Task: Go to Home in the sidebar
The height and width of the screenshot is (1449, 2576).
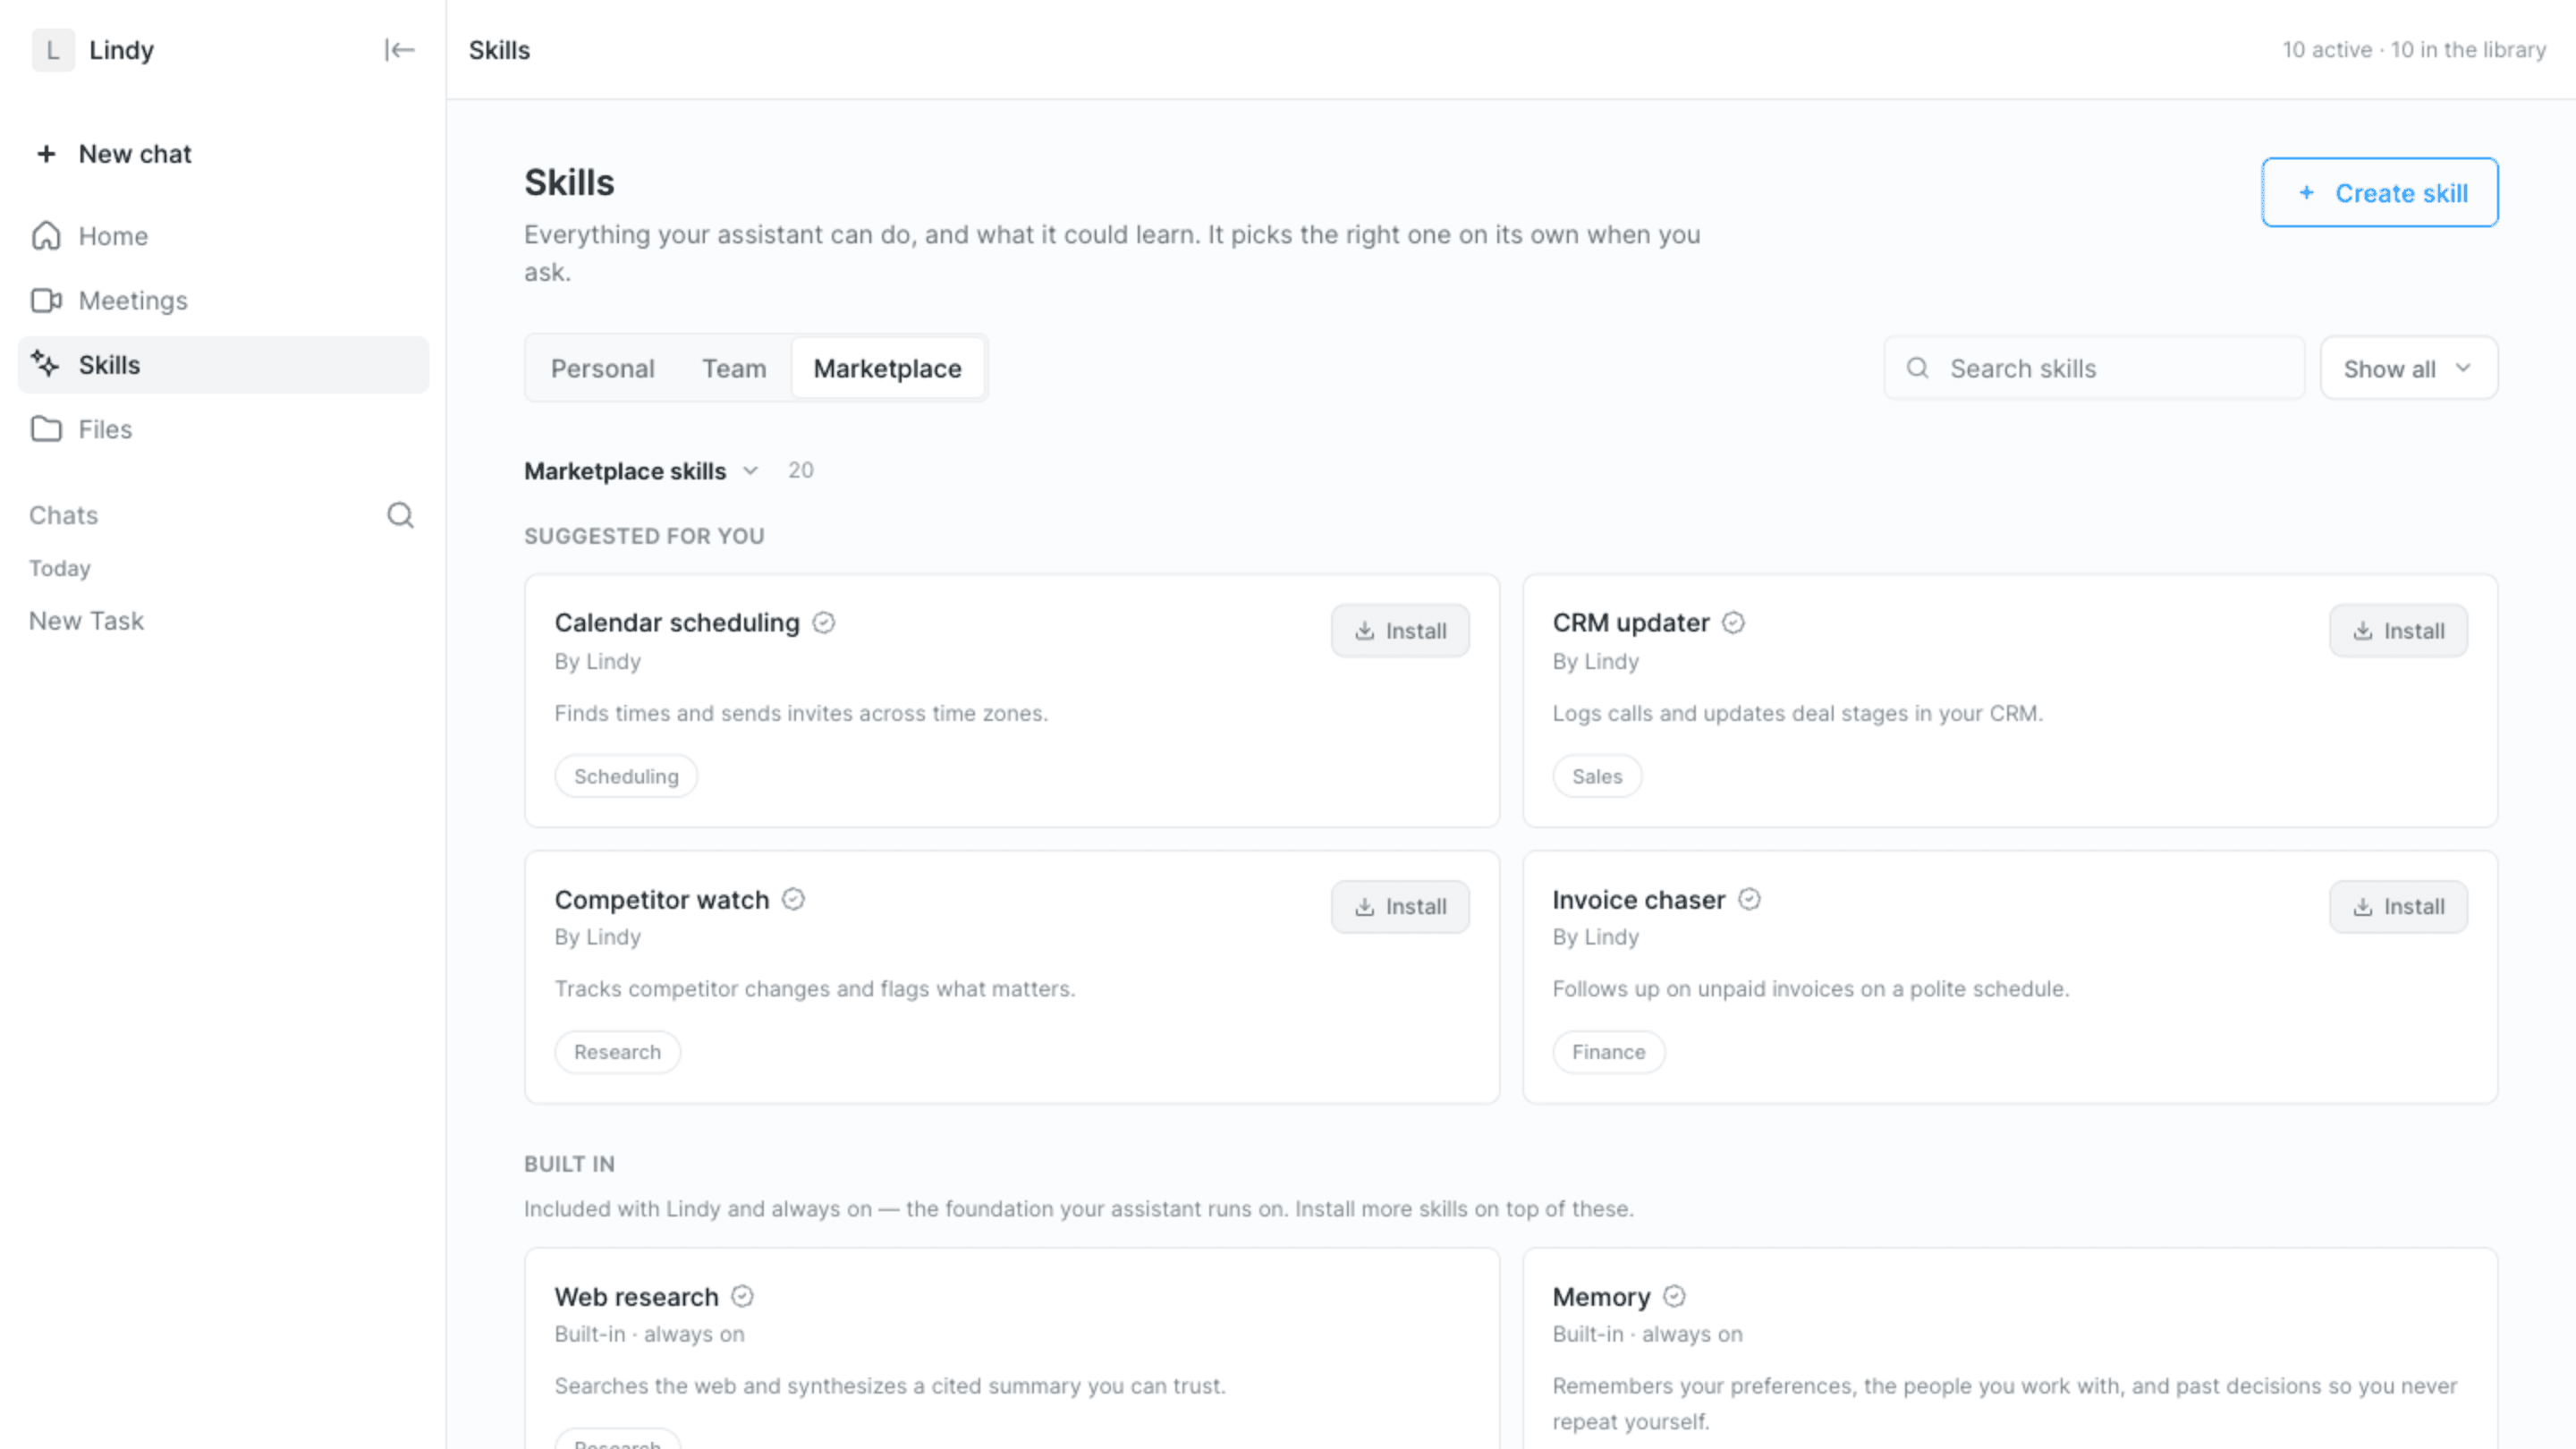Action: click(x=223, y=236)
